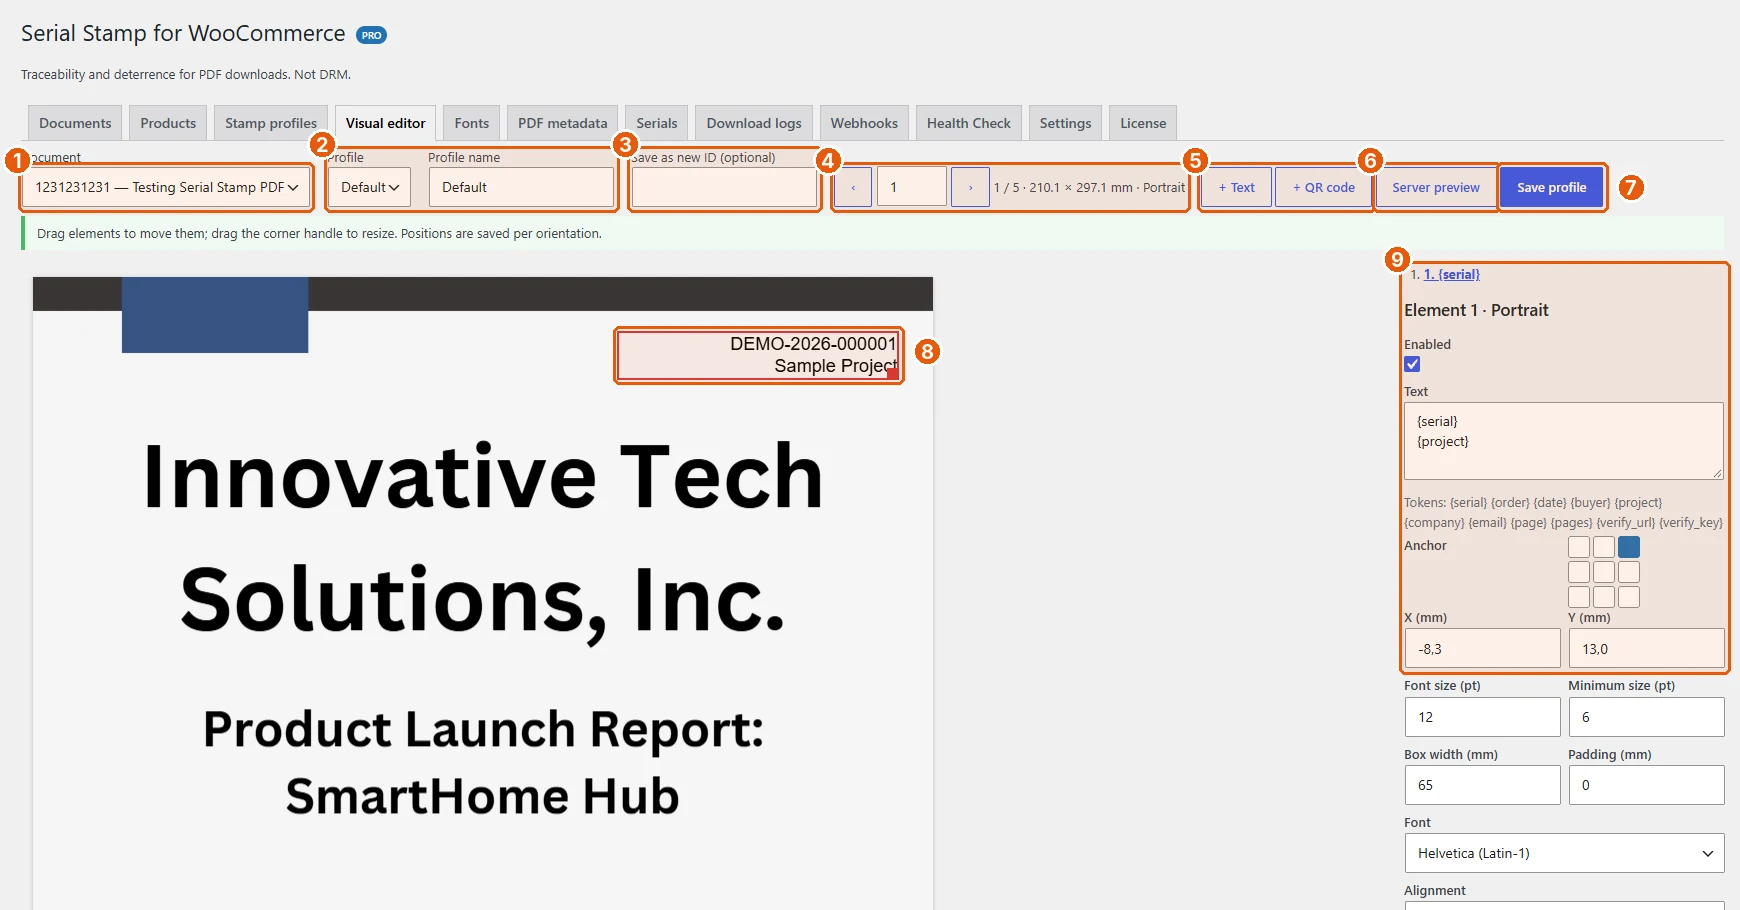The image size is (1740, 910).
Task: Select the middle-left anchor square
Action: (x=1579, y=572)
